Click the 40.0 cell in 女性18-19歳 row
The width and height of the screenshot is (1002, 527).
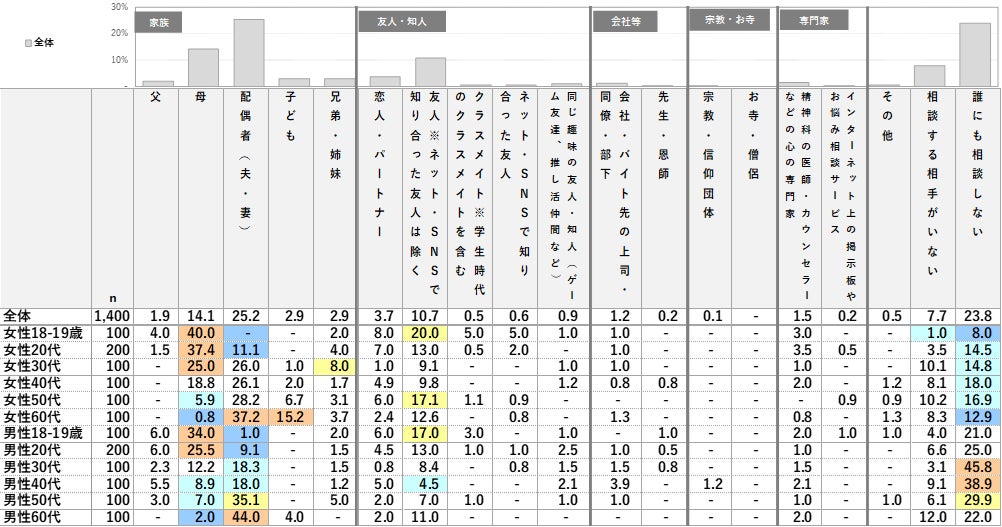coord(201,333)
